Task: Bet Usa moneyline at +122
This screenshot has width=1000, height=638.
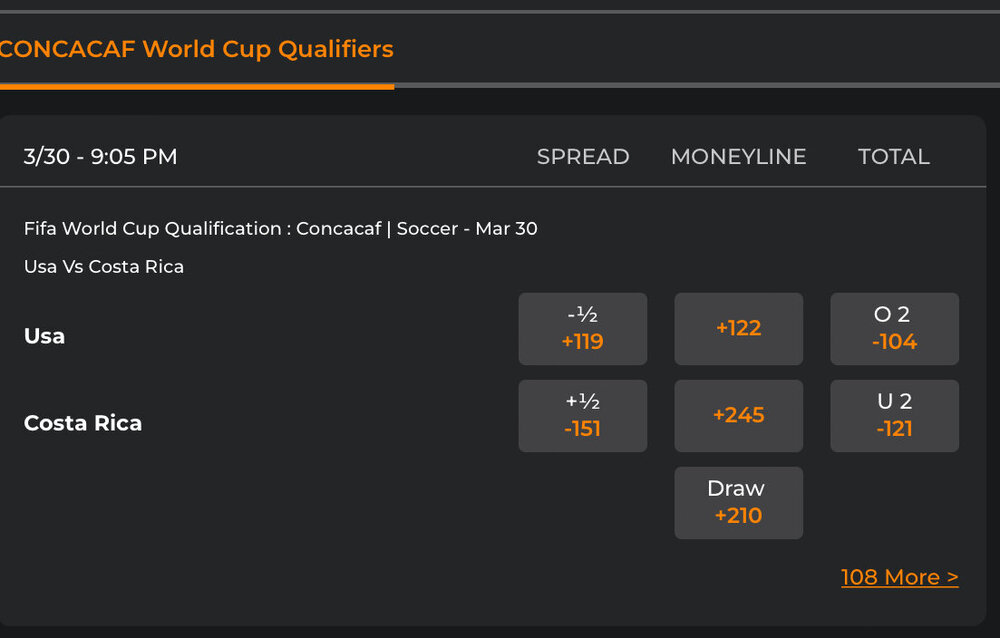Action: pos(738,329)
